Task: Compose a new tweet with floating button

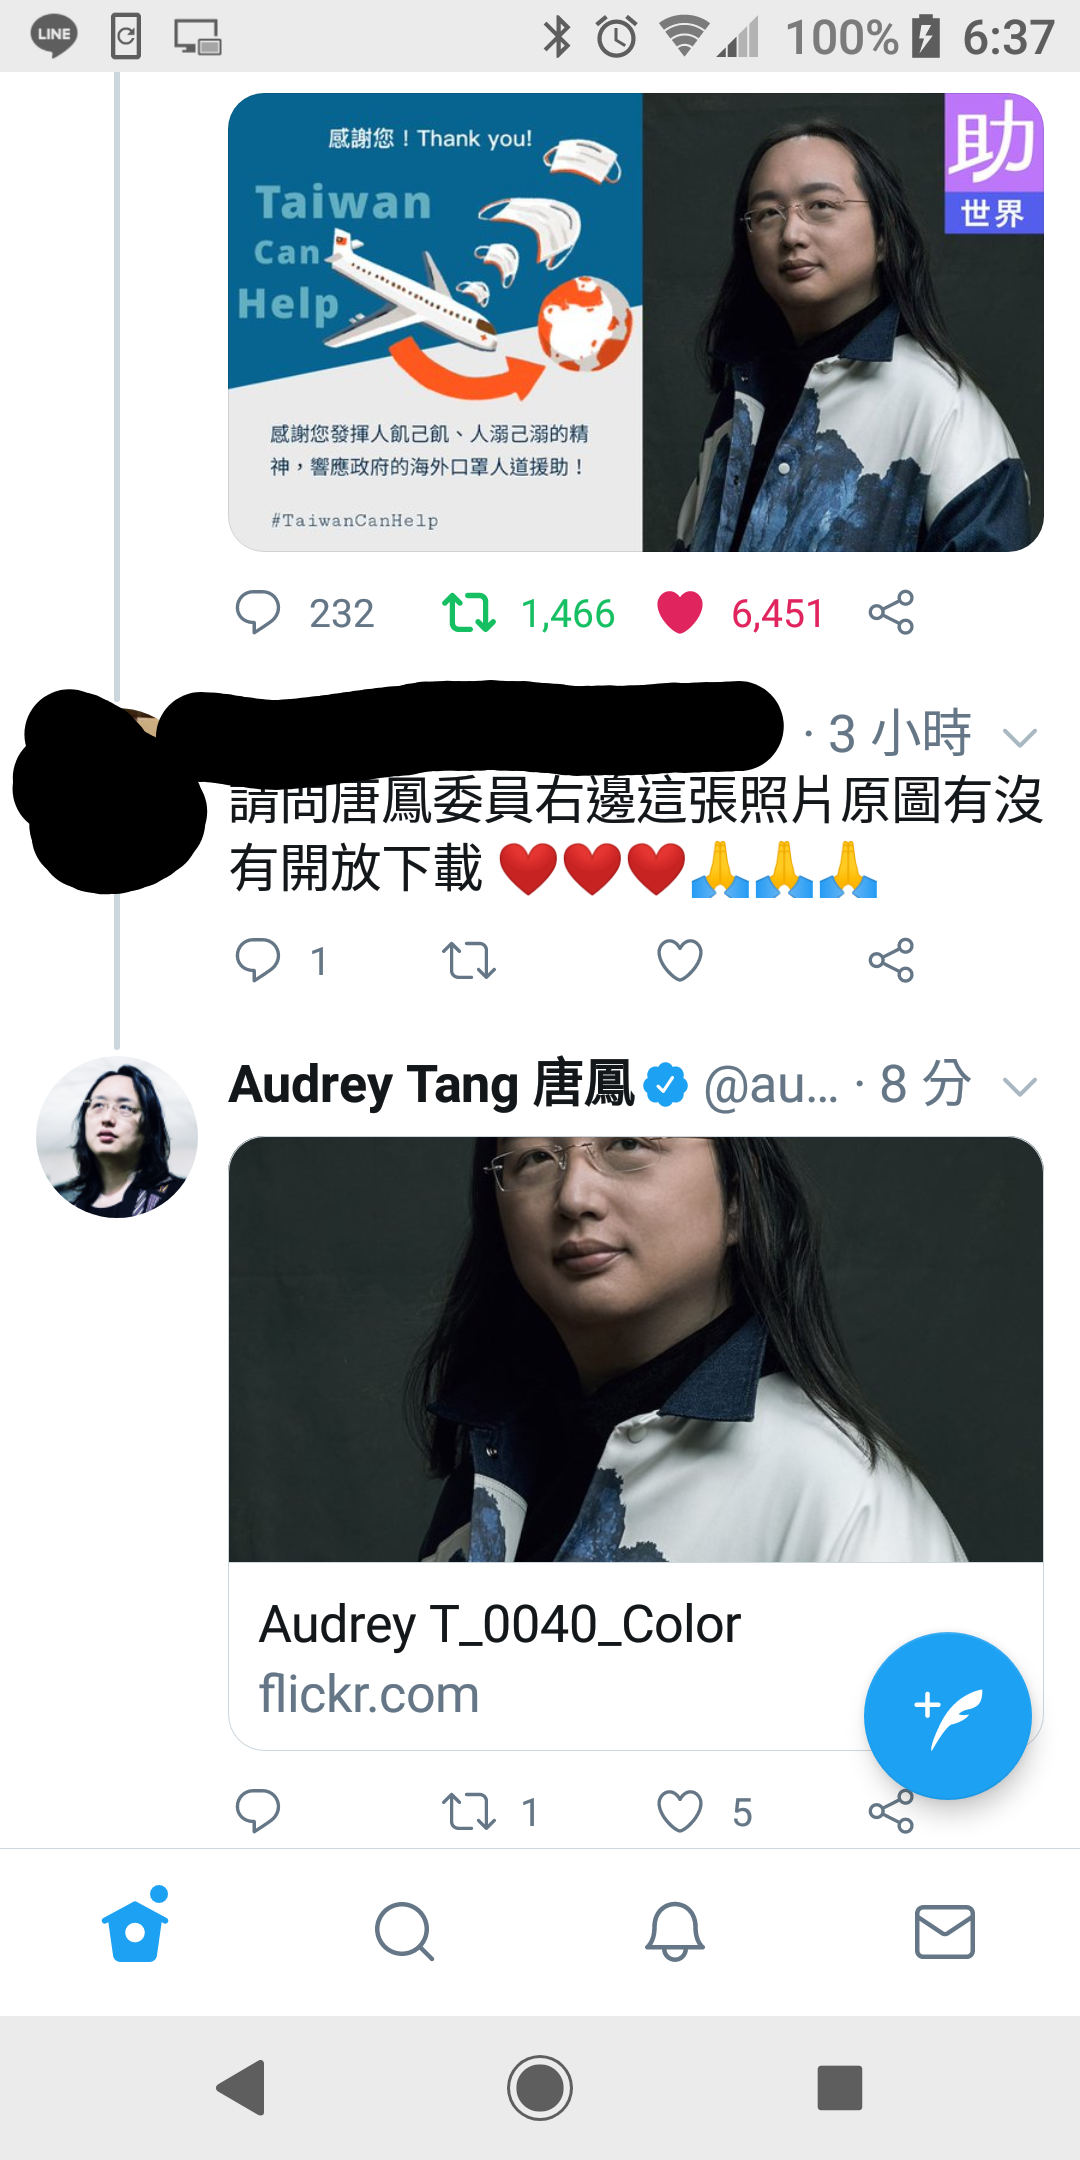Action: click(x=947, y=1715)
